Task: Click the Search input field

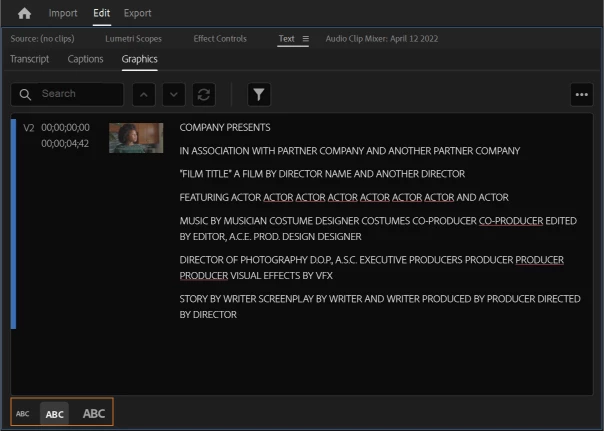Action: 67,94
